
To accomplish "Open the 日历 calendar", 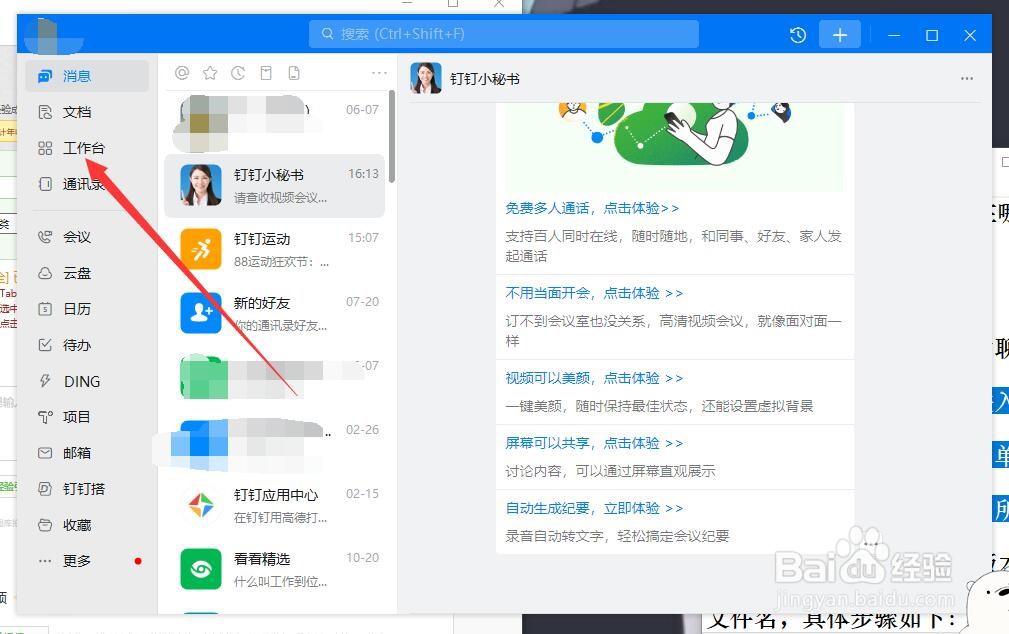I will point(75,309).
